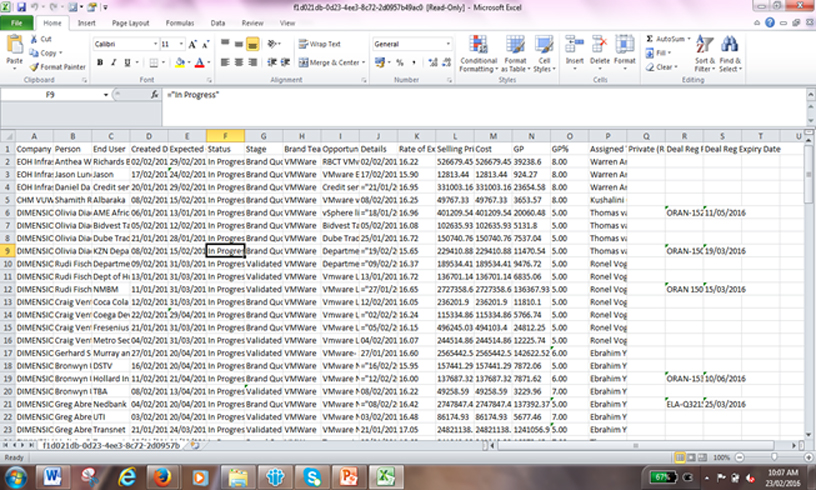Expand the Merge & Center dropdown arrow
816x490 pixels.
click(363, 62)
